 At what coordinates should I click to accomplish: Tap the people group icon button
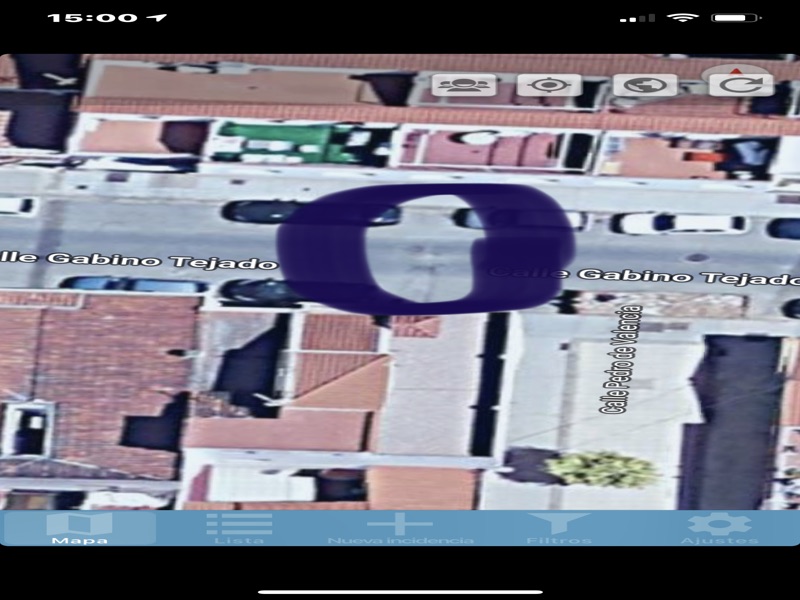click(x=464, y=85)
